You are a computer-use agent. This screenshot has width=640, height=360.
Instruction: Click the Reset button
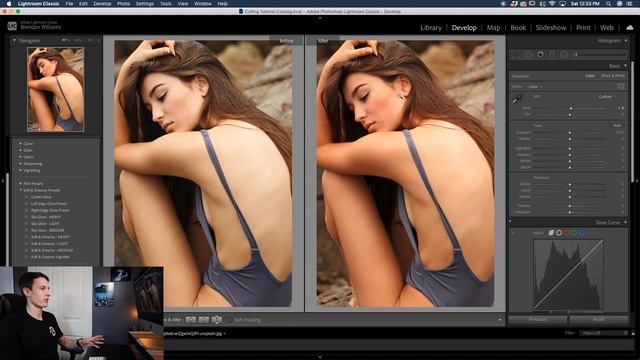pyautogui.click(x=599, y=320)
